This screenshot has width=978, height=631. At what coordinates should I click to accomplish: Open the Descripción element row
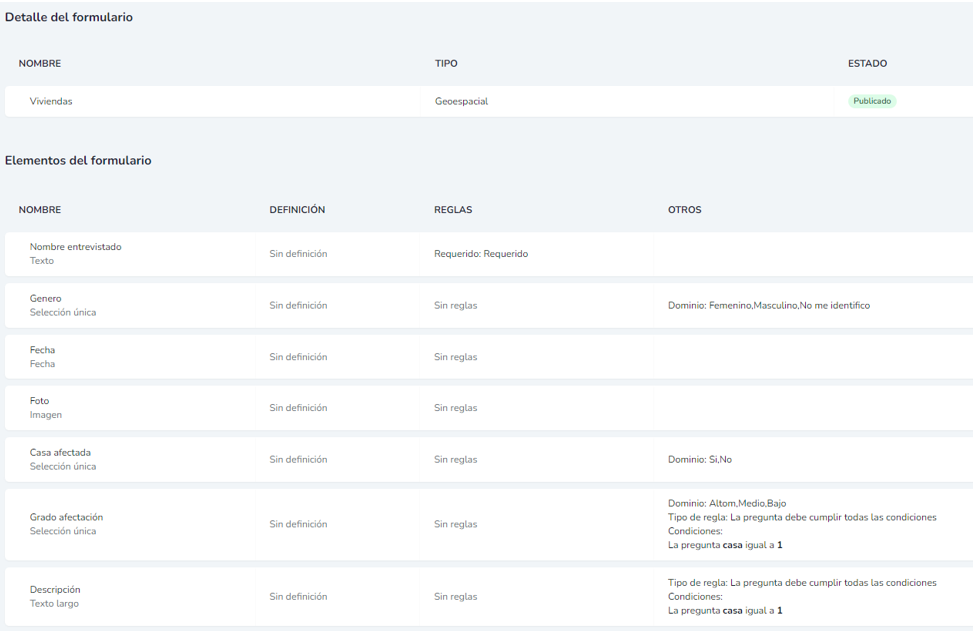[55, 590]
